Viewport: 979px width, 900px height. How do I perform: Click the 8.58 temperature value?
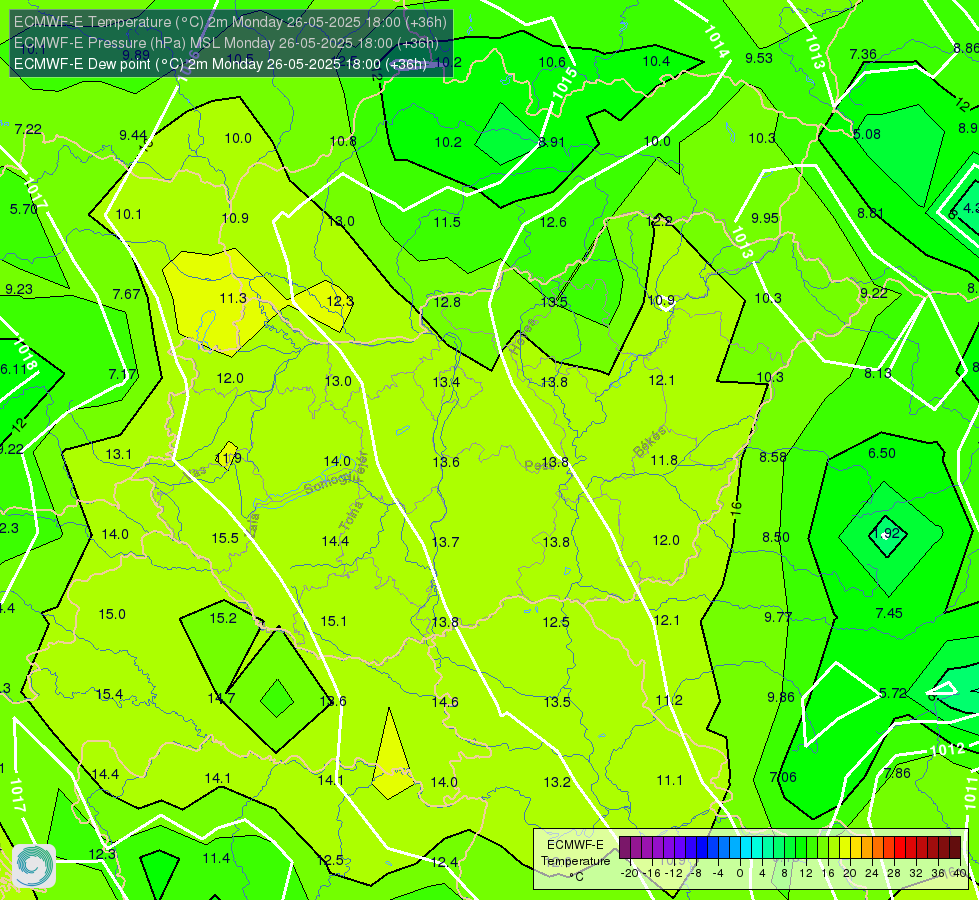(x=773, y=457)
